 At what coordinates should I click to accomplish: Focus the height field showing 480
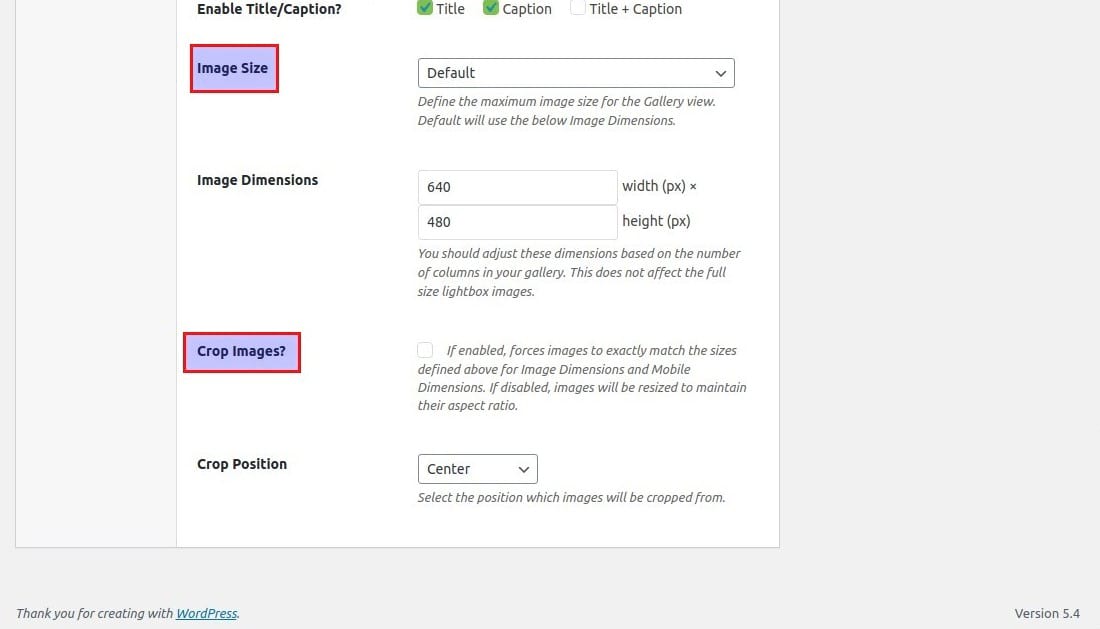pyautogui.click(x=517, y=222)
